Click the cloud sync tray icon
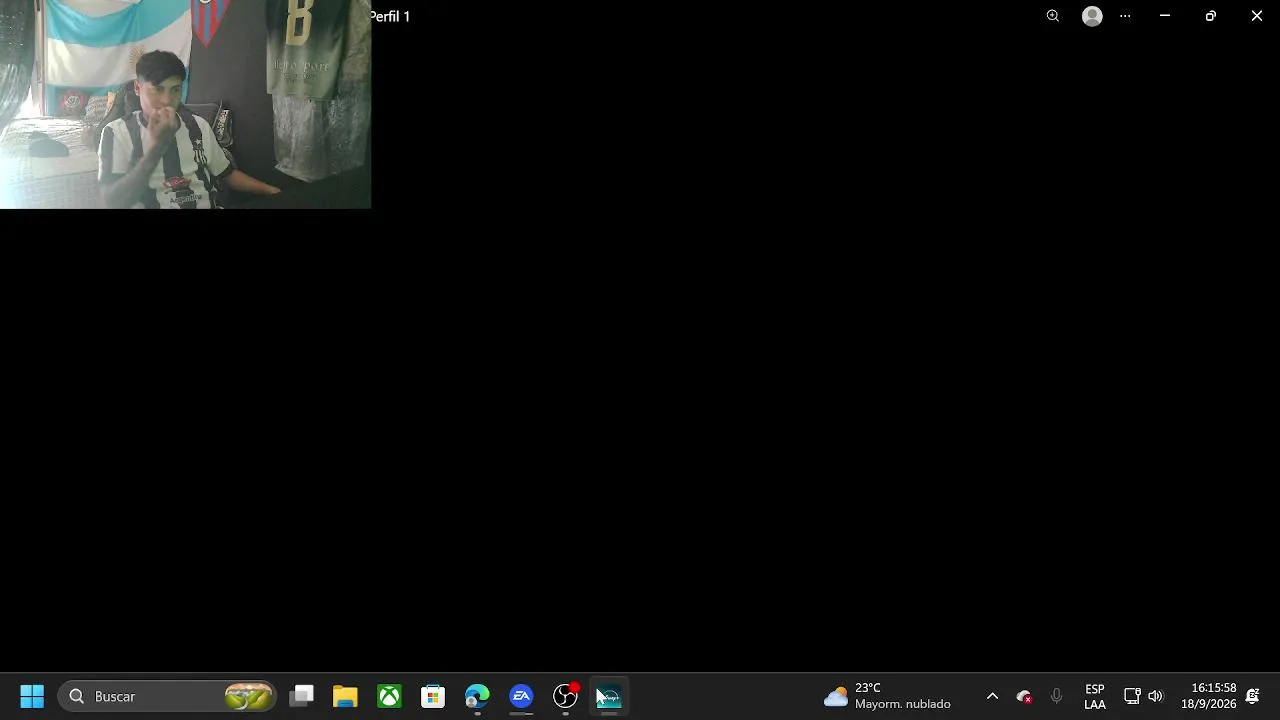This screenshot has width=1280, height=720. (1024, 696)
